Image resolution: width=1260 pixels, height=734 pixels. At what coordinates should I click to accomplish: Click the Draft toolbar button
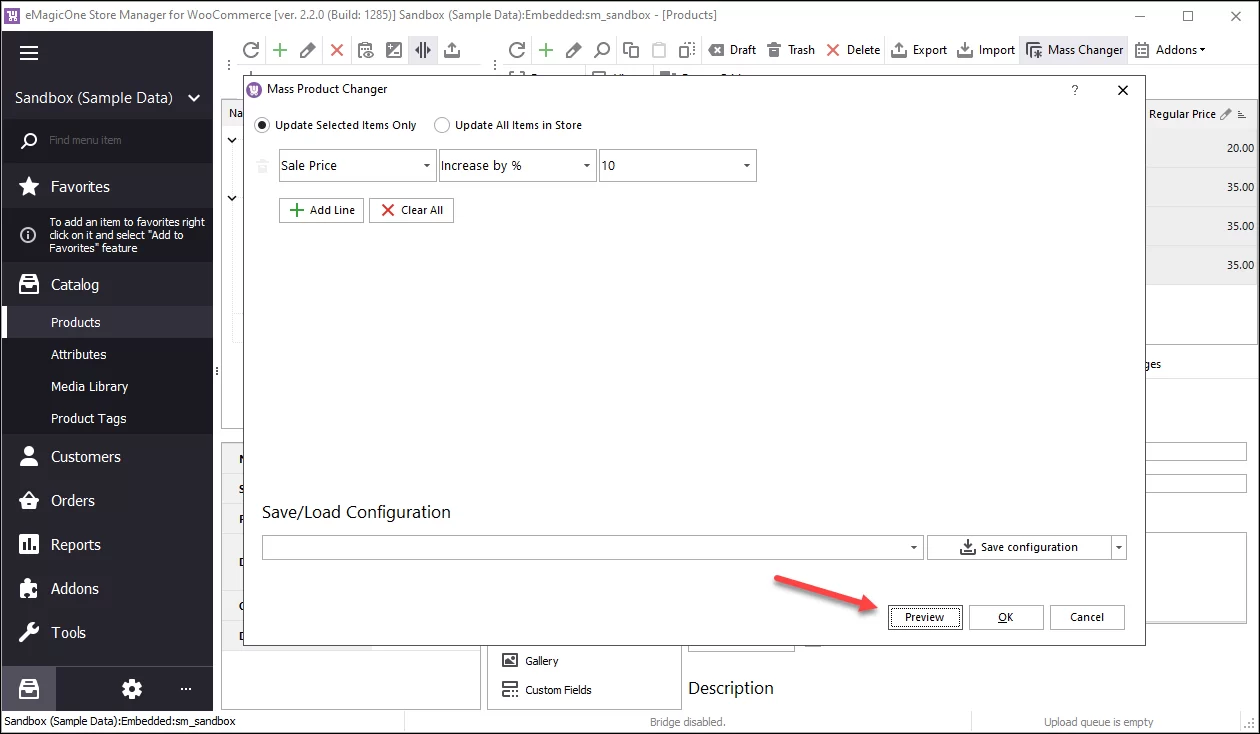(x=732, y=50)
